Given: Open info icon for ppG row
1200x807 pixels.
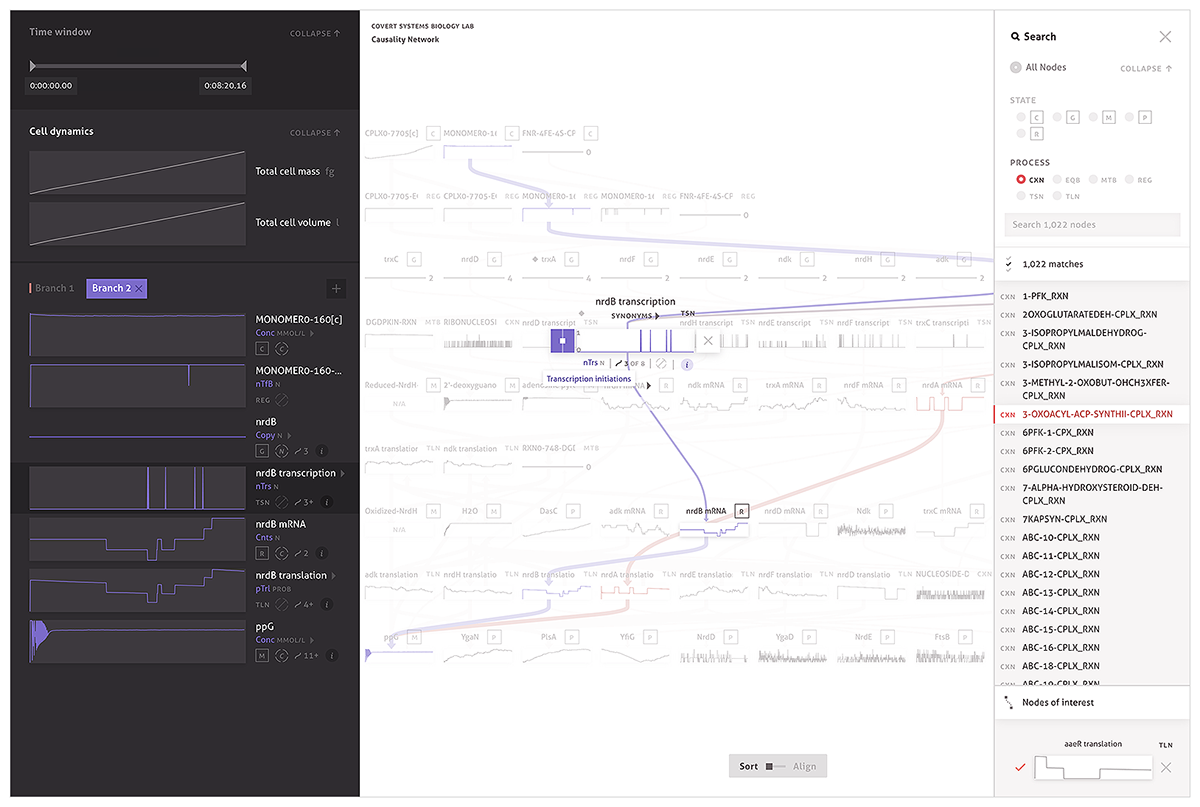Looking at the screenshot, I should 332,656.
